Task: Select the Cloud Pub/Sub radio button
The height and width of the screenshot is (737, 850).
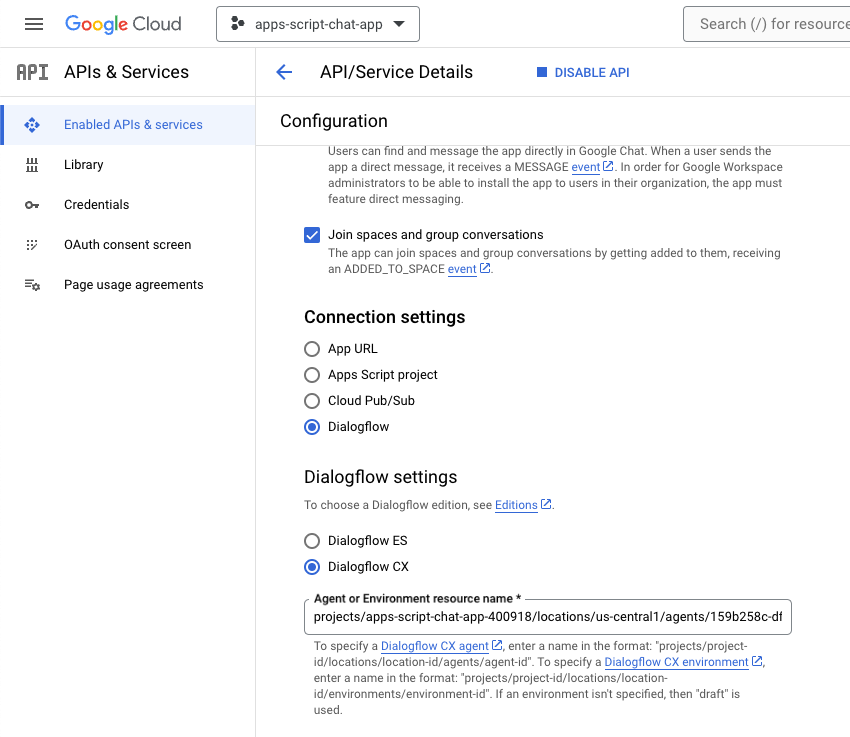Action: (311, 400)
